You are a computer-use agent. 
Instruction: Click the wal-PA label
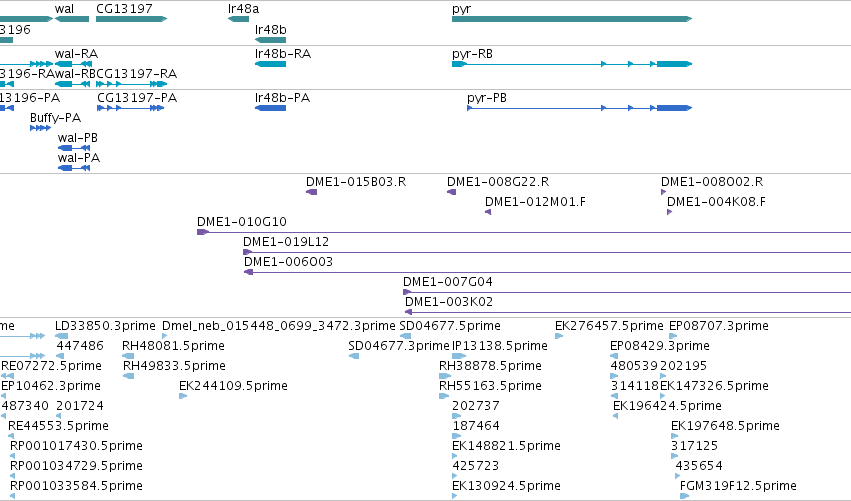(79, 158)
